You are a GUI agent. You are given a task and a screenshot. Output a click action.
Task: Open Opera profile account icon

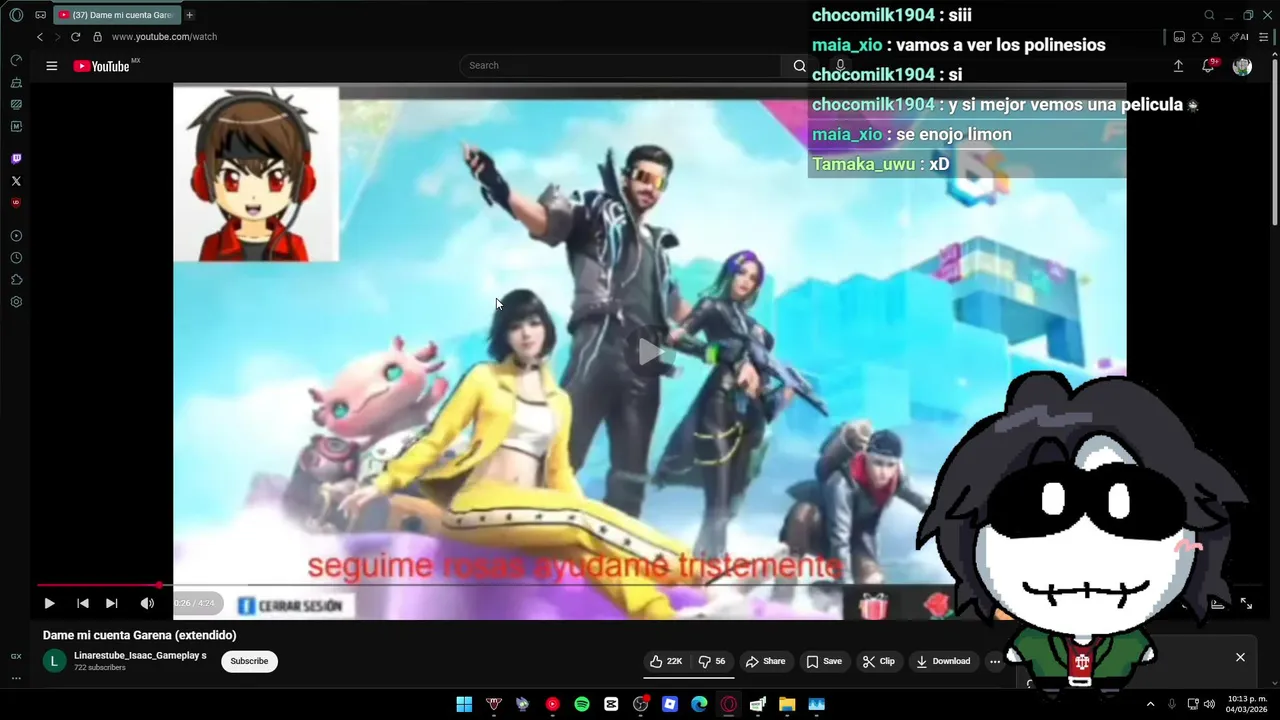tap(1215, 37)
